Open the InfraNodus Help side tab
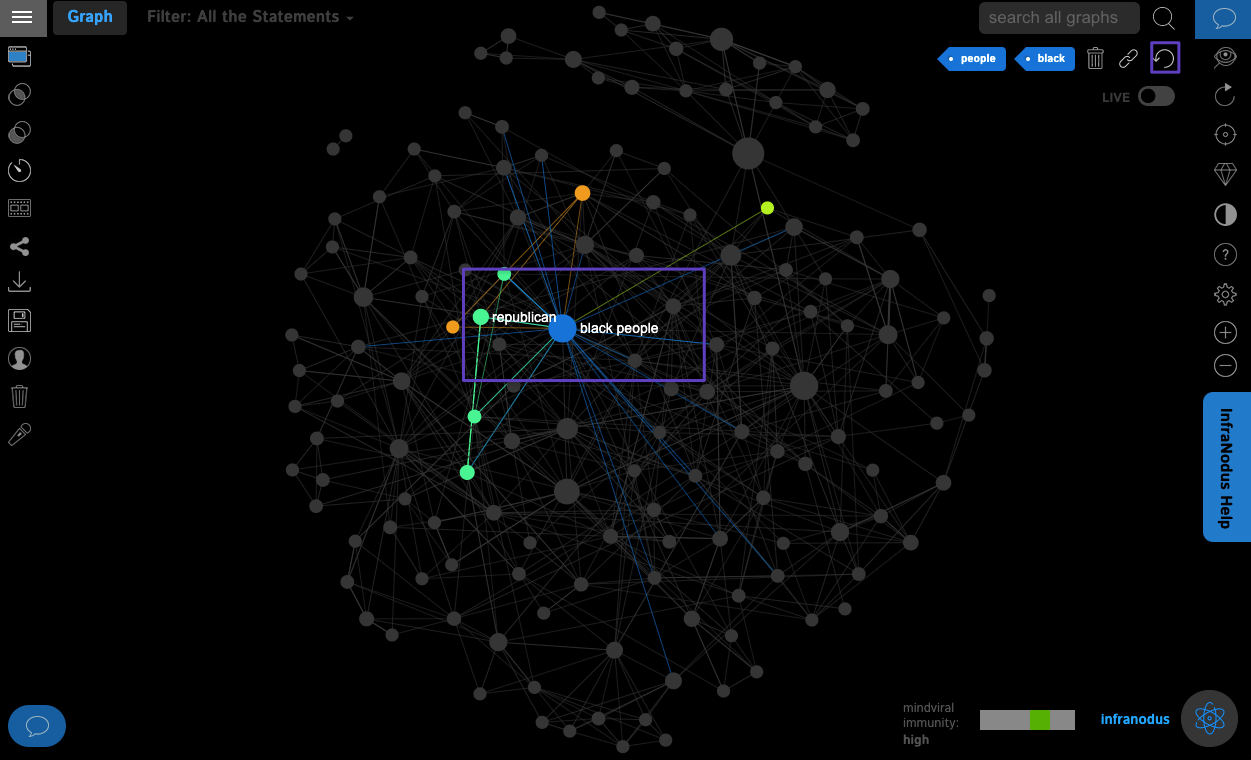This screenshot has width=1251, height=760. tap(1226, 467)
